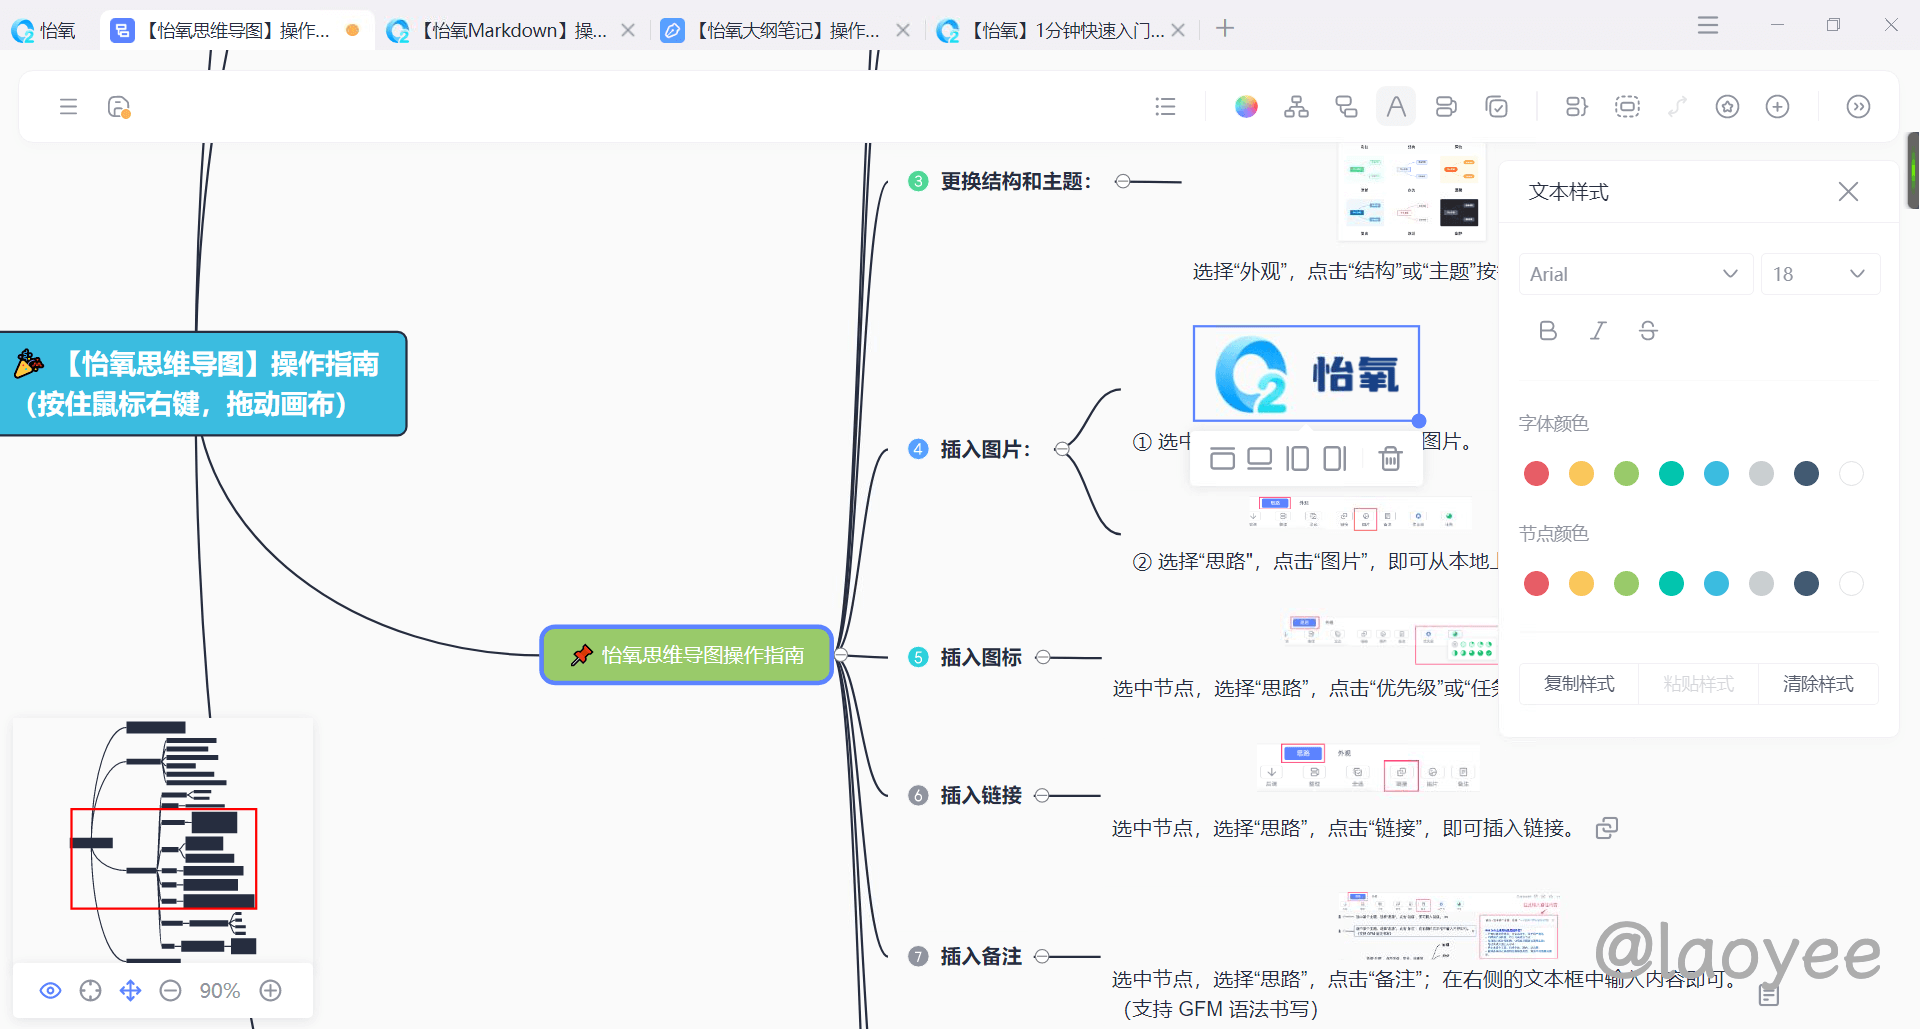1920x1029 pixels.
Task: Zoom in with the plus icon
Action: (x=270, y=990)
